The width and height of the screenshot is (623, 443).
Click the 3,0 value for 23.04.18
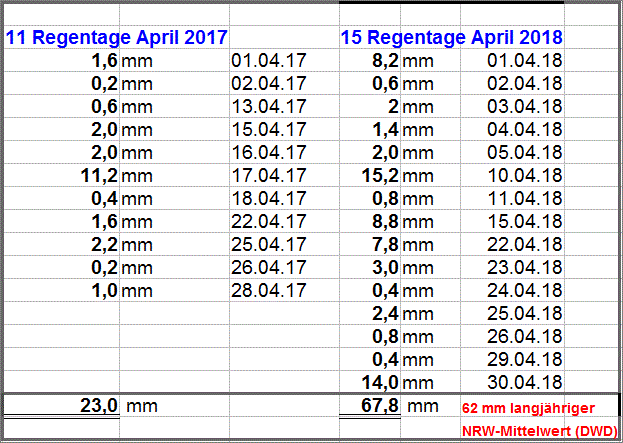click(x=385, y=268)
